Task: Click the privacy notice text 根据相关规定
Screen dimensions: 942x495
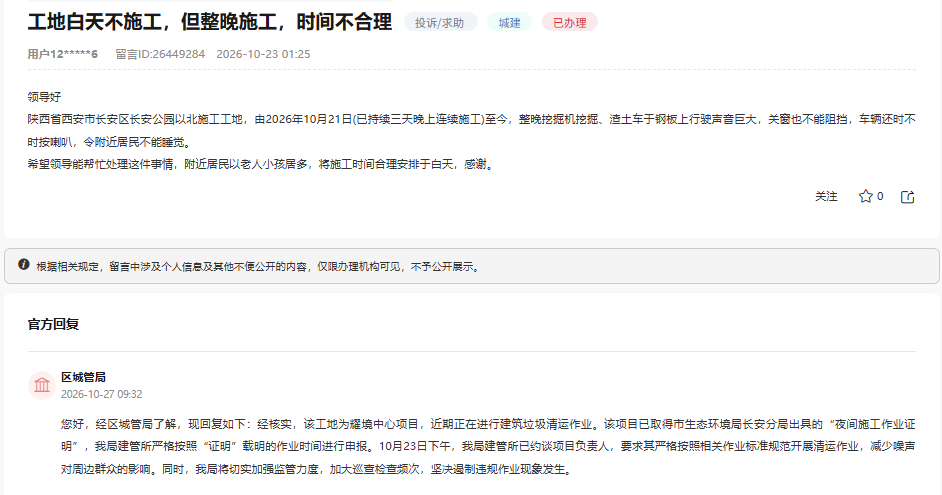Action: coord(258,267)
